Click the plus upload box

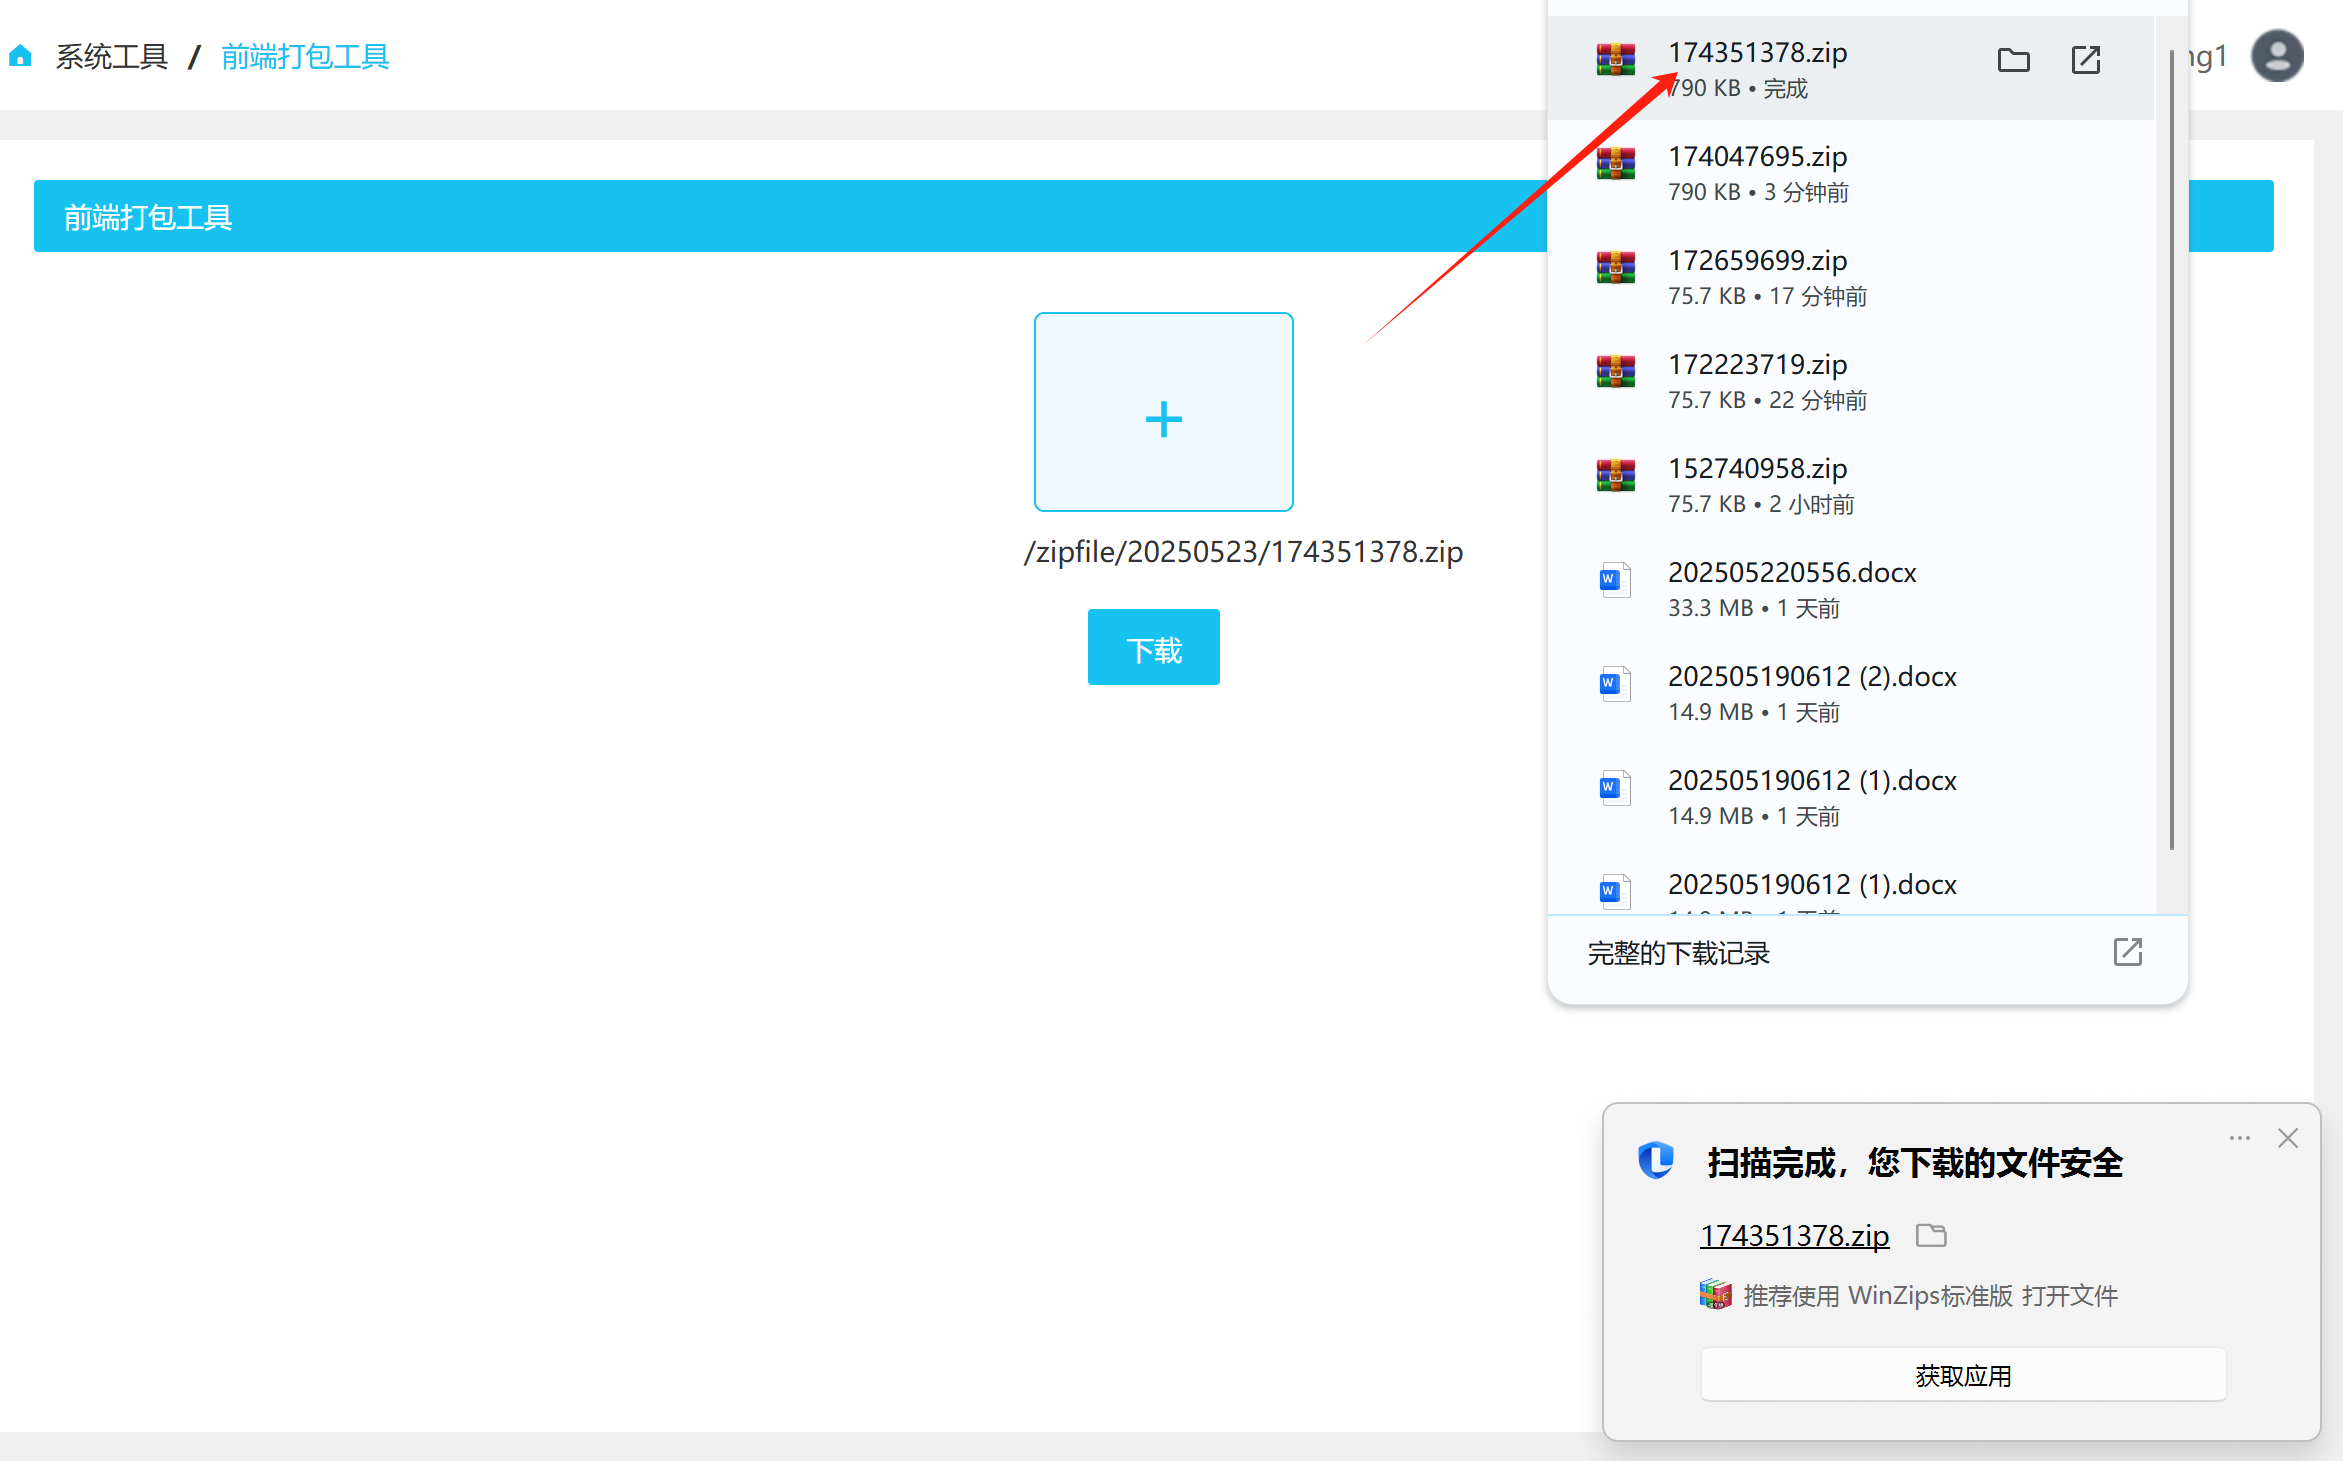[1163, 412]
